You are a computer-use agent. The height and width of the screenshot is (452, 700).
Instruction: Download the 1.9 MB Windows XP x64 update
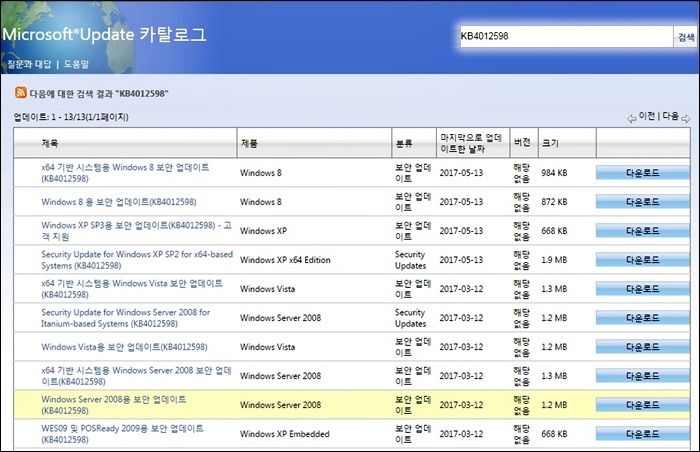642,260
